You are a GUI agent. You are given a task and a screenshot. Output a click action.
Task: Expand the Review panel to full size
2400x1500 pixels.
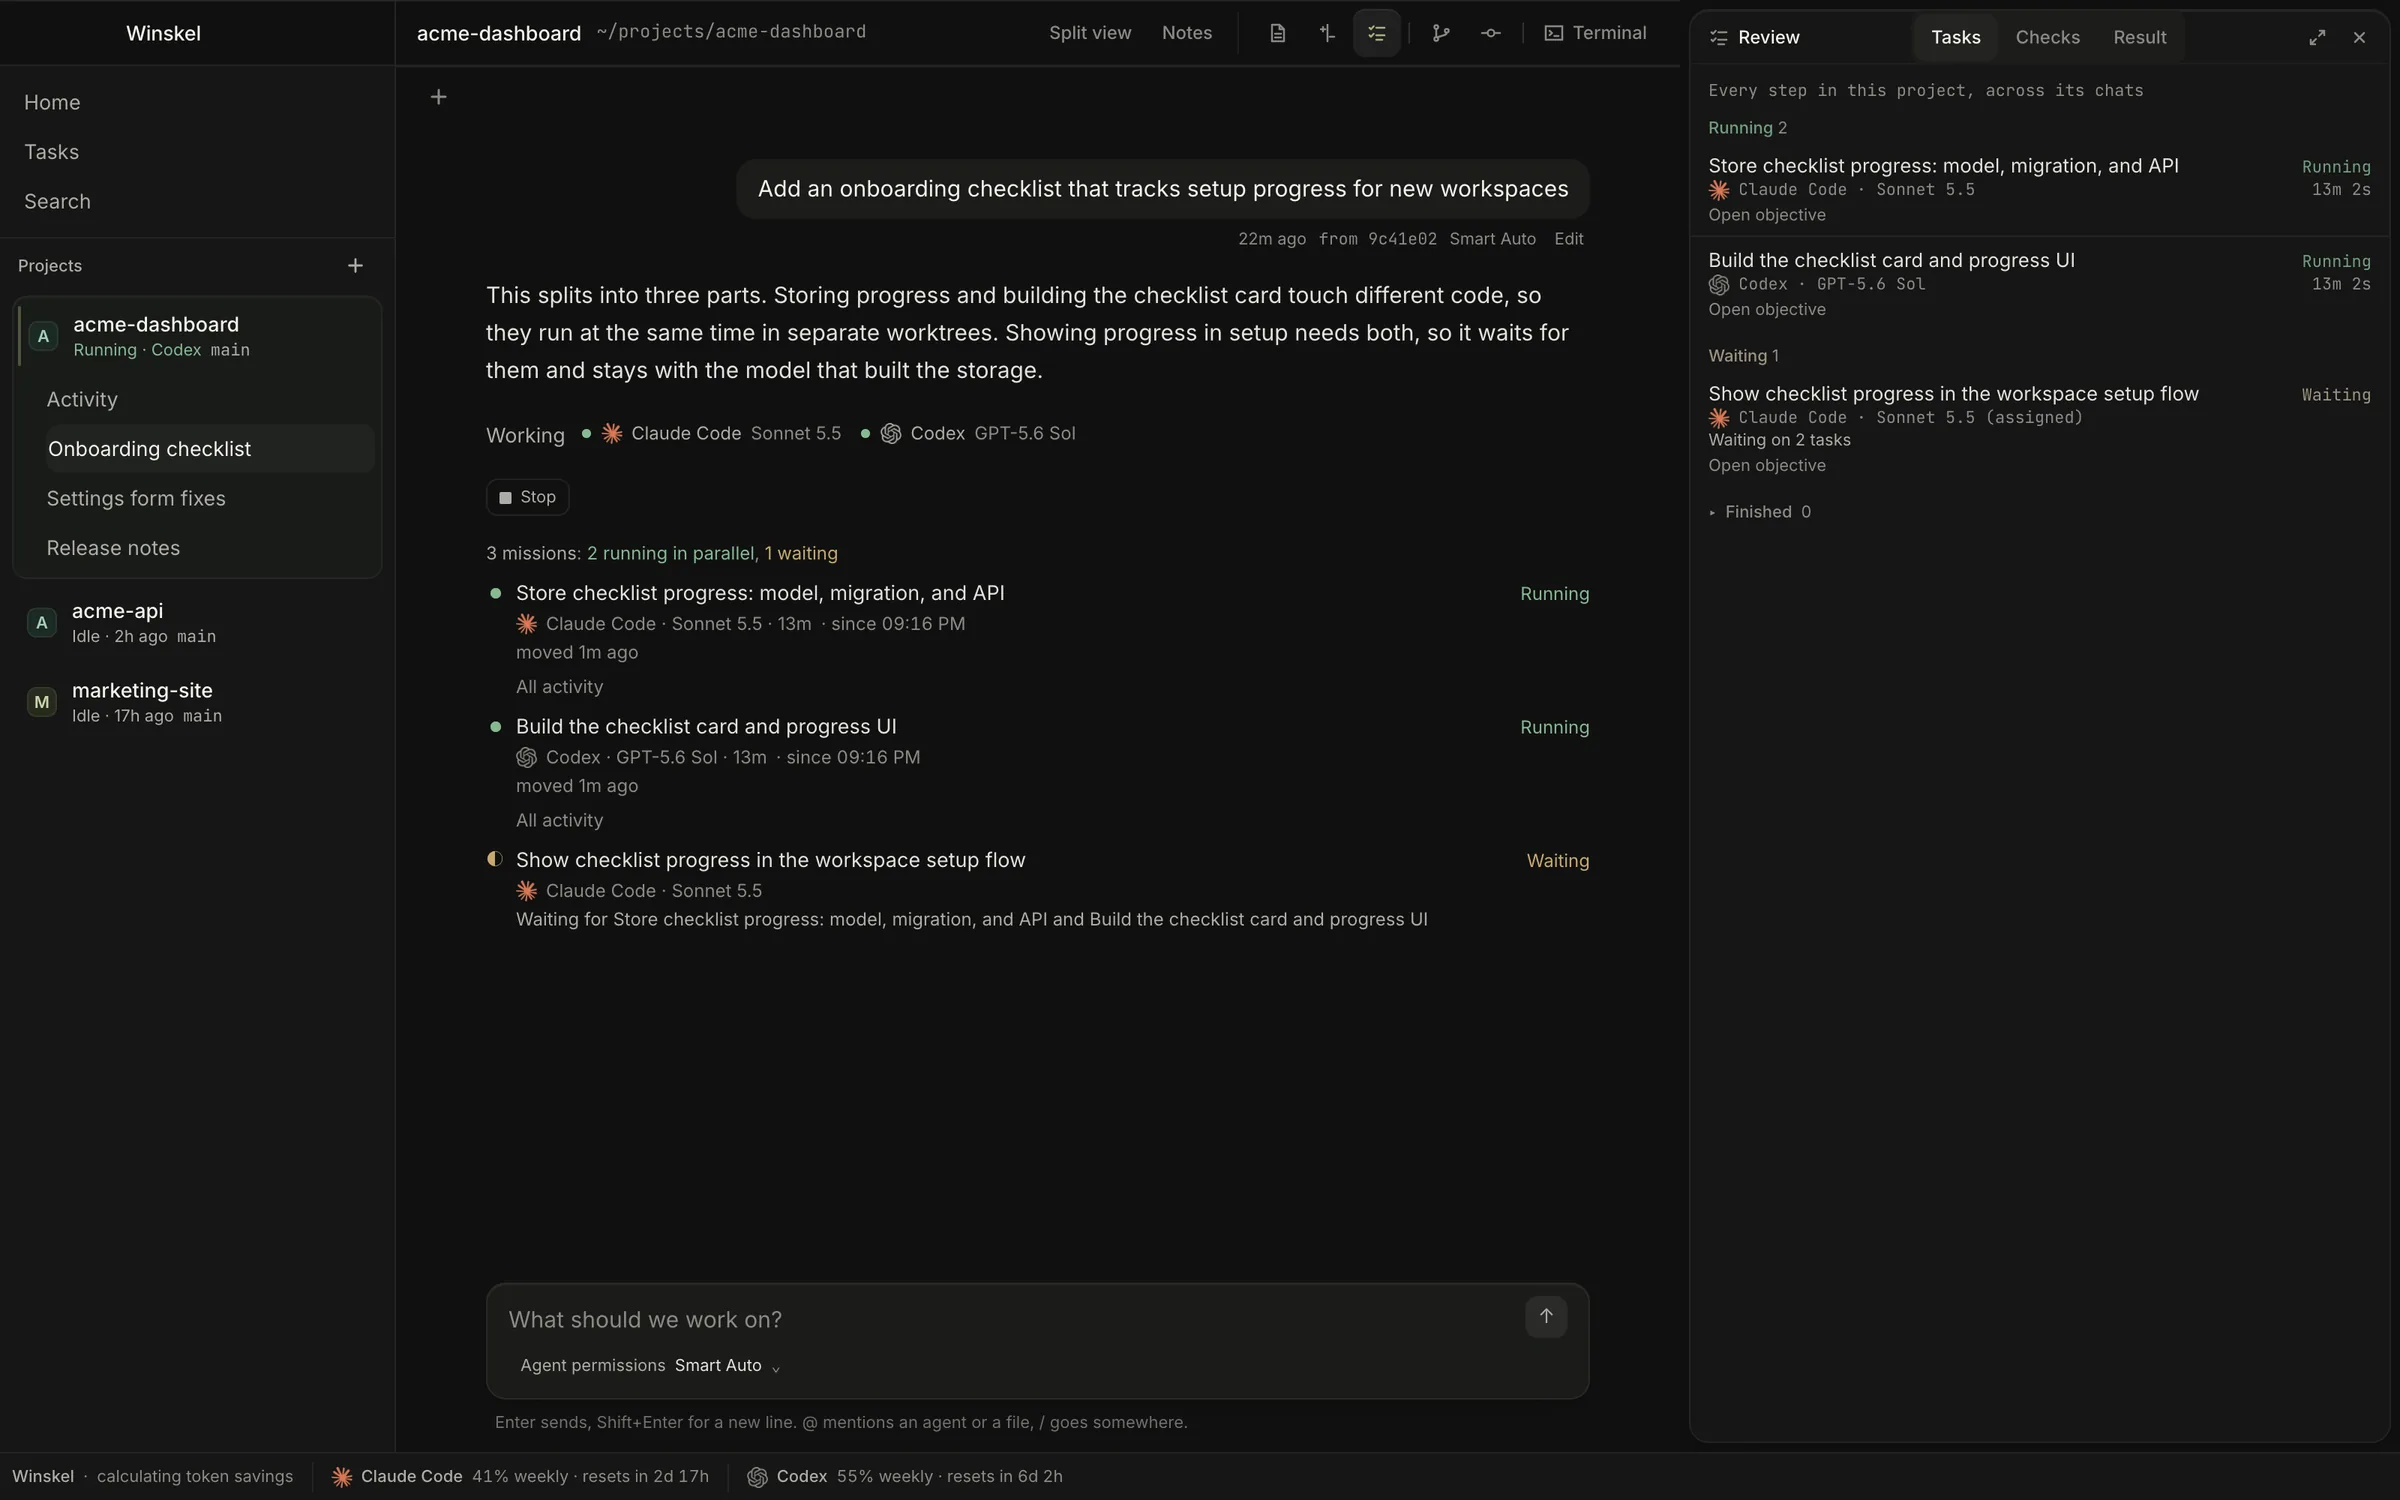[2317, 37]
